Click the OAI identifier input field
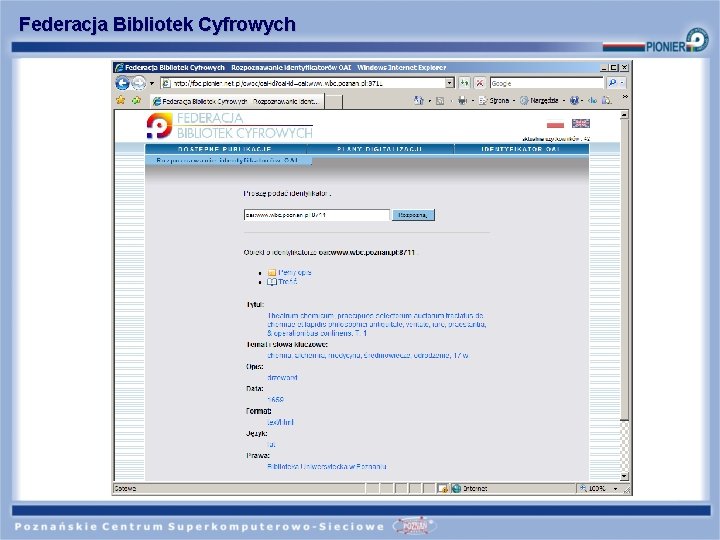 (x=316, y=215)
